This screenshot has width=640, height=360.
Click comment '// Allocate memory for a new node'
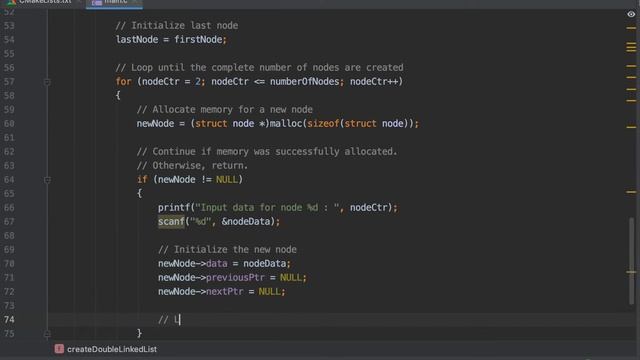[x=224, y=110]
